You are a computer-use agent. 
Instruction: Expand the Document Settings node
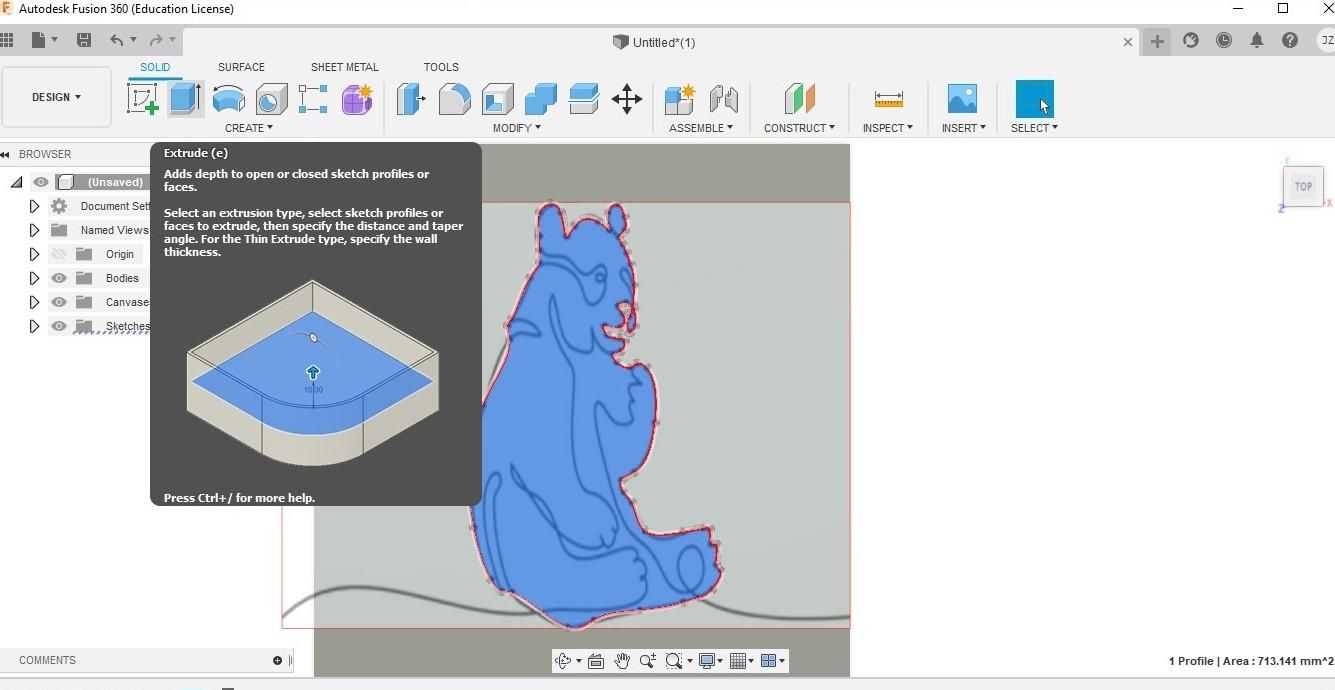click(x=34, y=206)
